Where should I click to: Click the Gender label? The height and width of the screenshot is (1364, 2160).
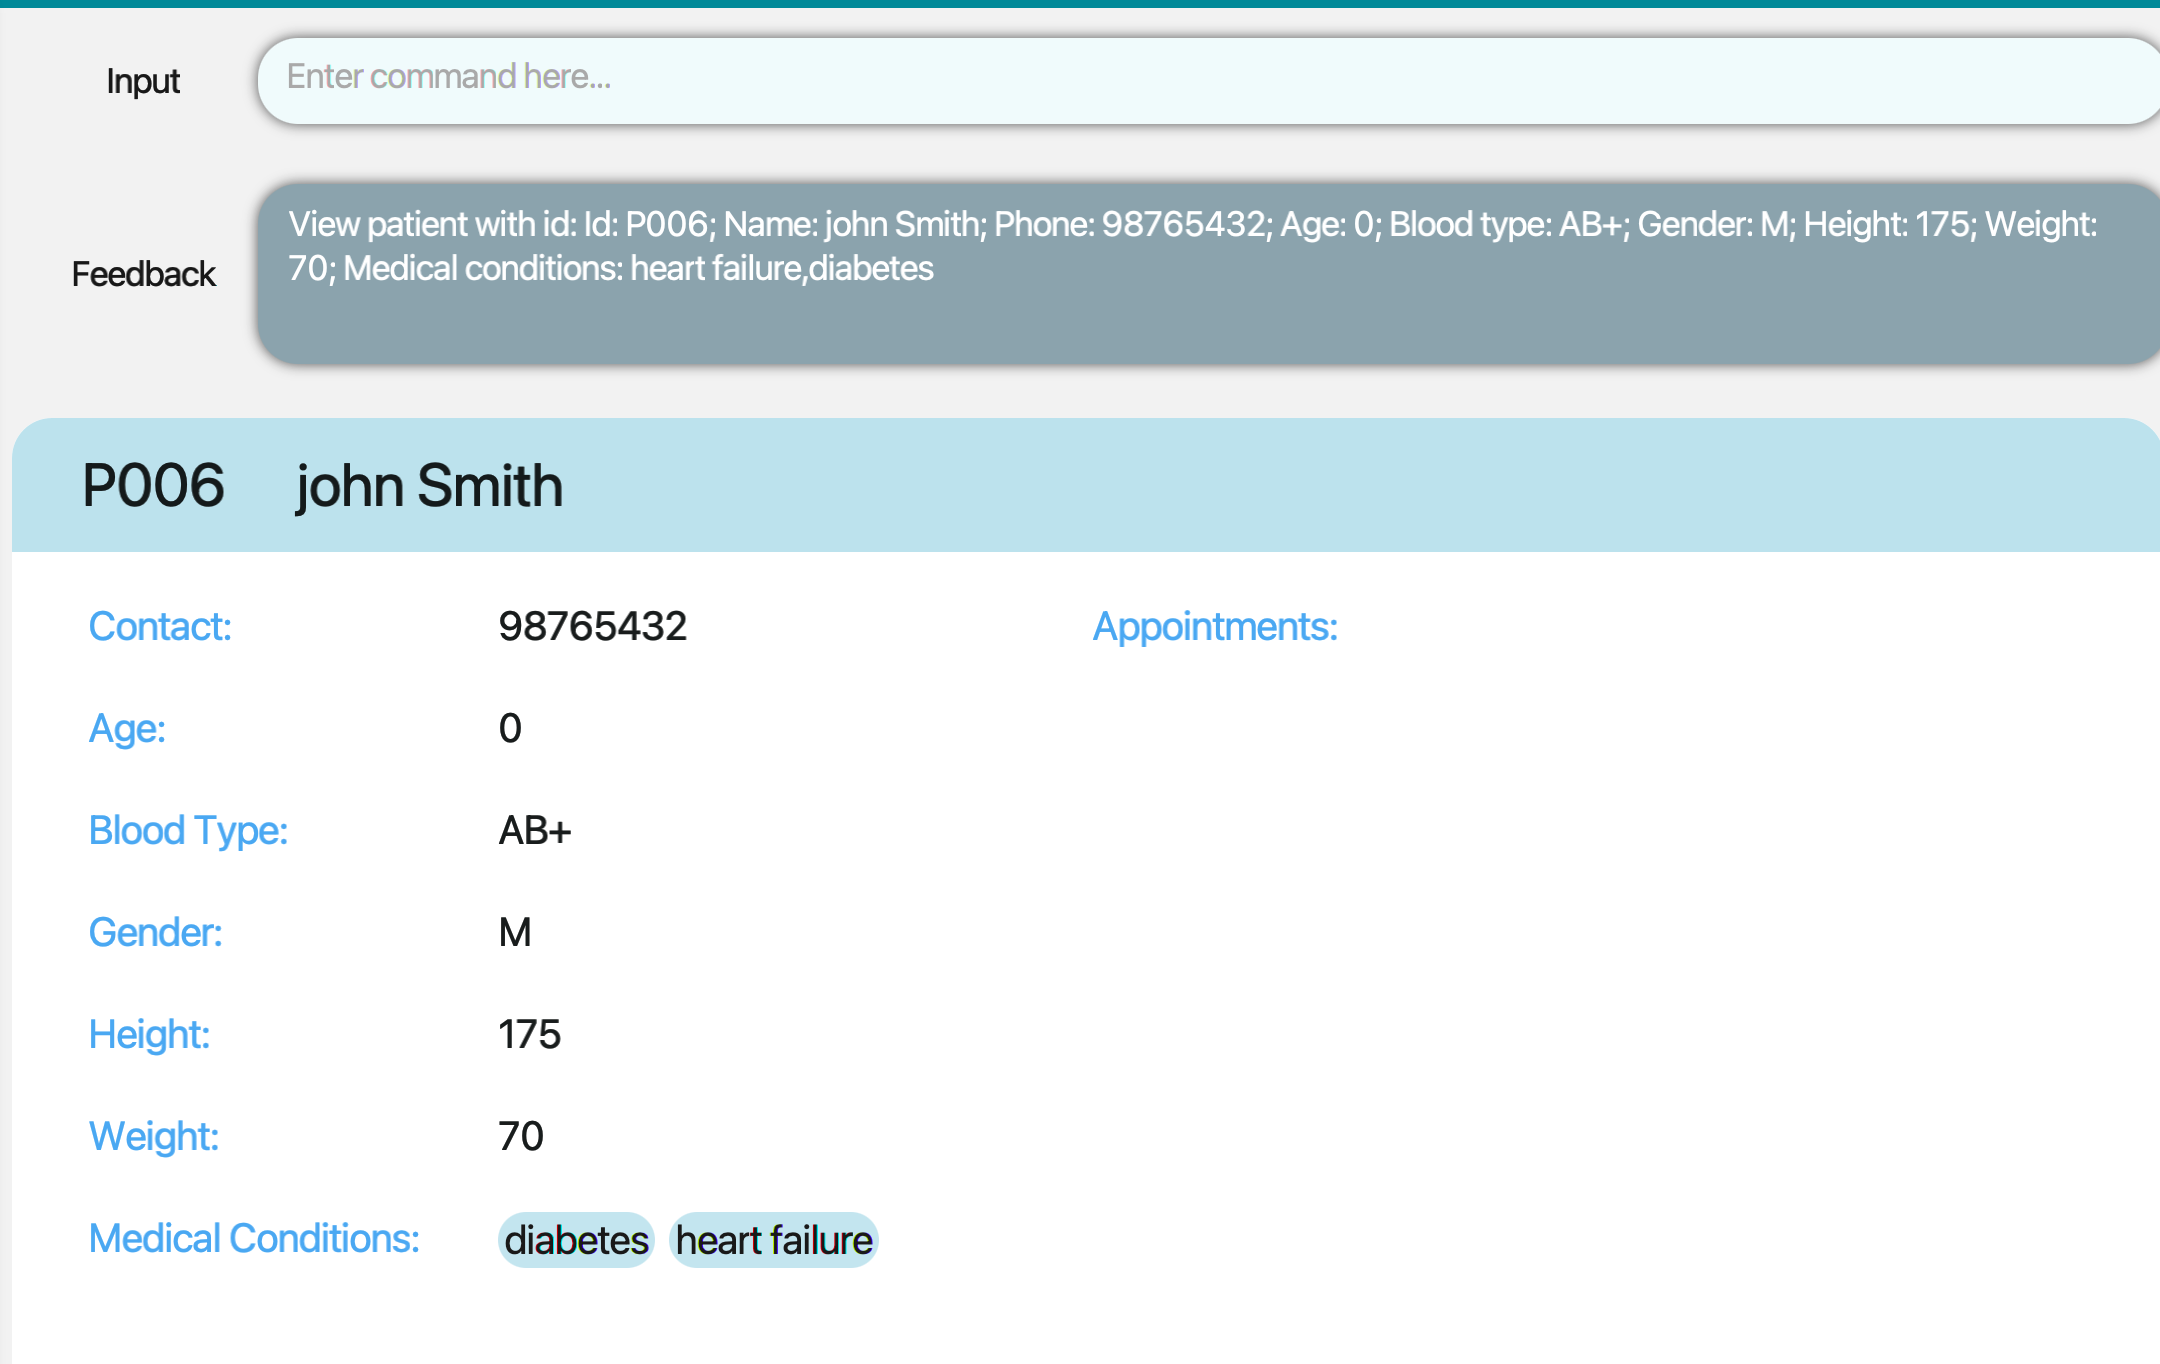[x=155, y=933]
